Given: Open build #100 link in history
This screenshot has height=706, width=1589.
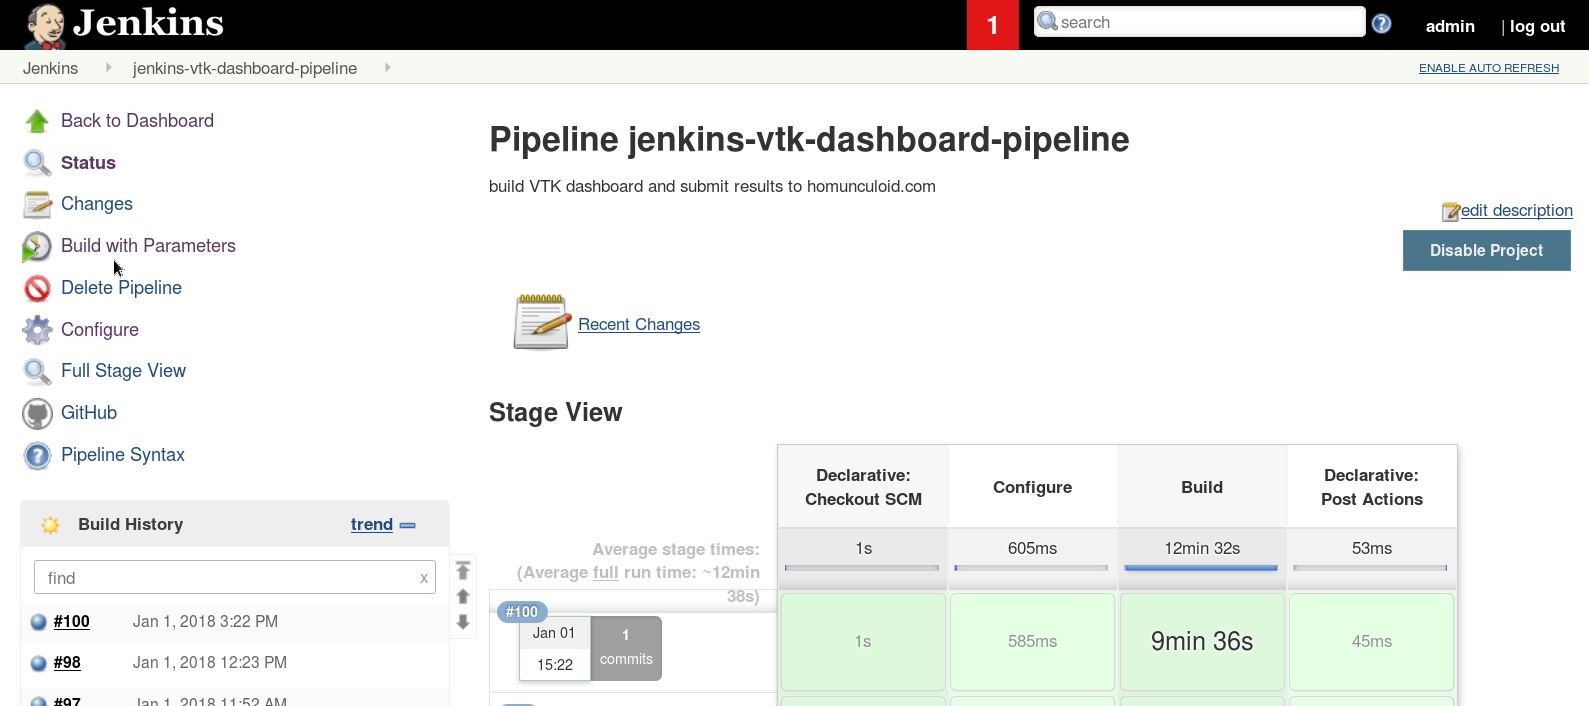Looking at the screenshot, I should click(72, 622).
